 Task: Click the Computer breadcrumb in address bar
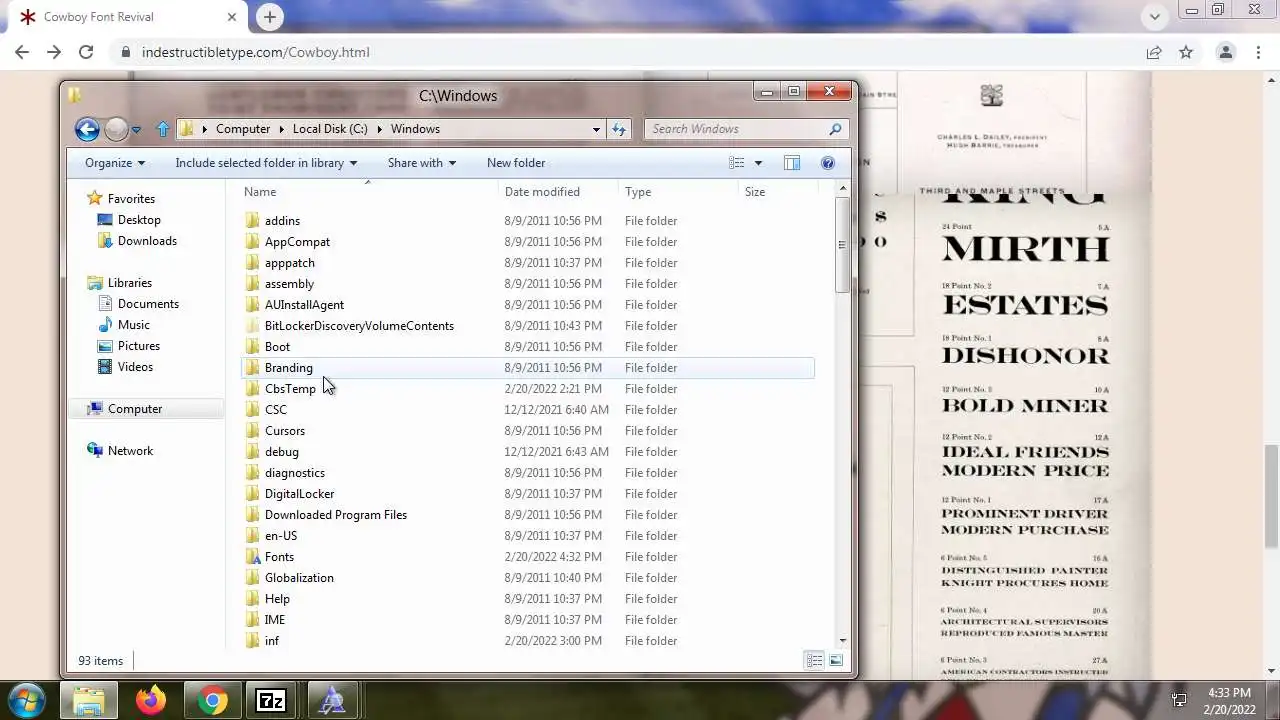click(x=243, y=129)
